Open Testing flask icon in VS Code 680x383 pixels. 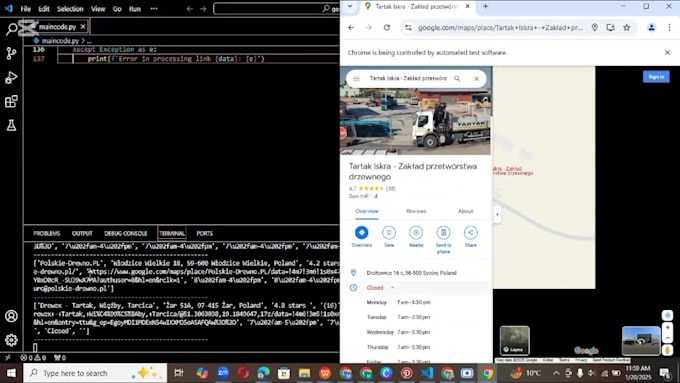coord(11,125)
